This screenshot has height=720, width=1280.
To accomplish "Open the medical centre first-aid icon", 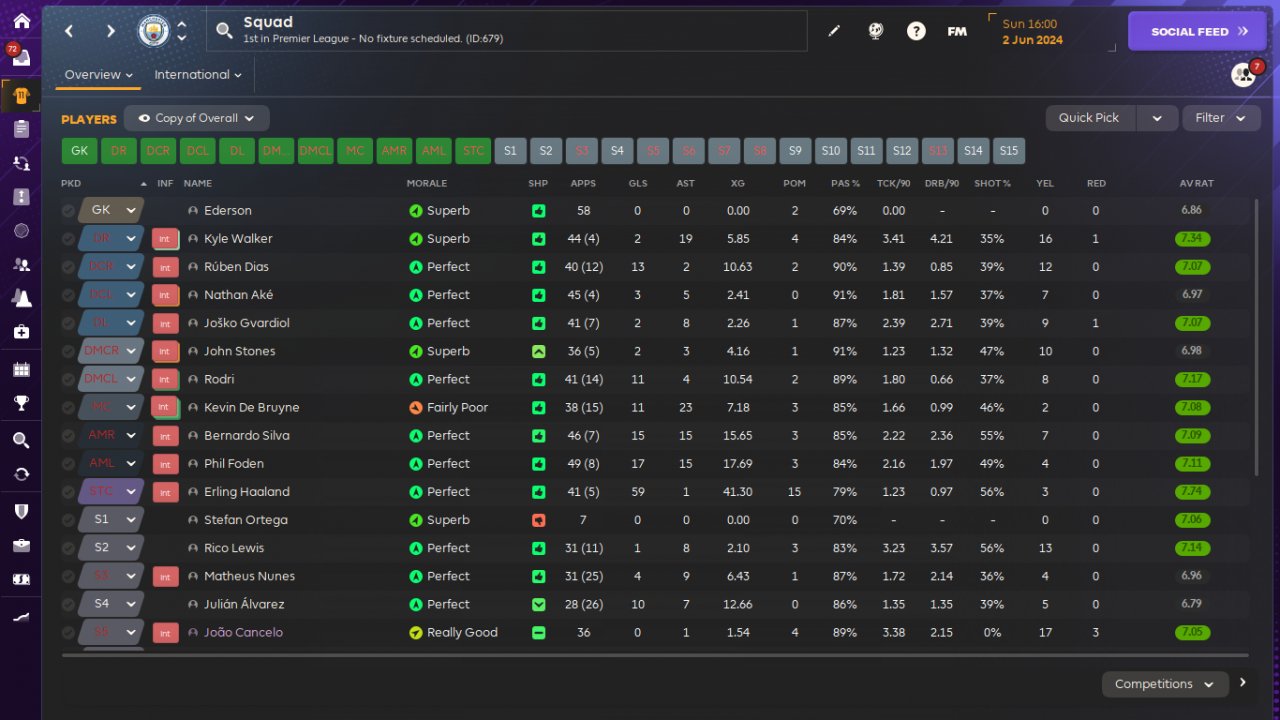I will (21, 331).
